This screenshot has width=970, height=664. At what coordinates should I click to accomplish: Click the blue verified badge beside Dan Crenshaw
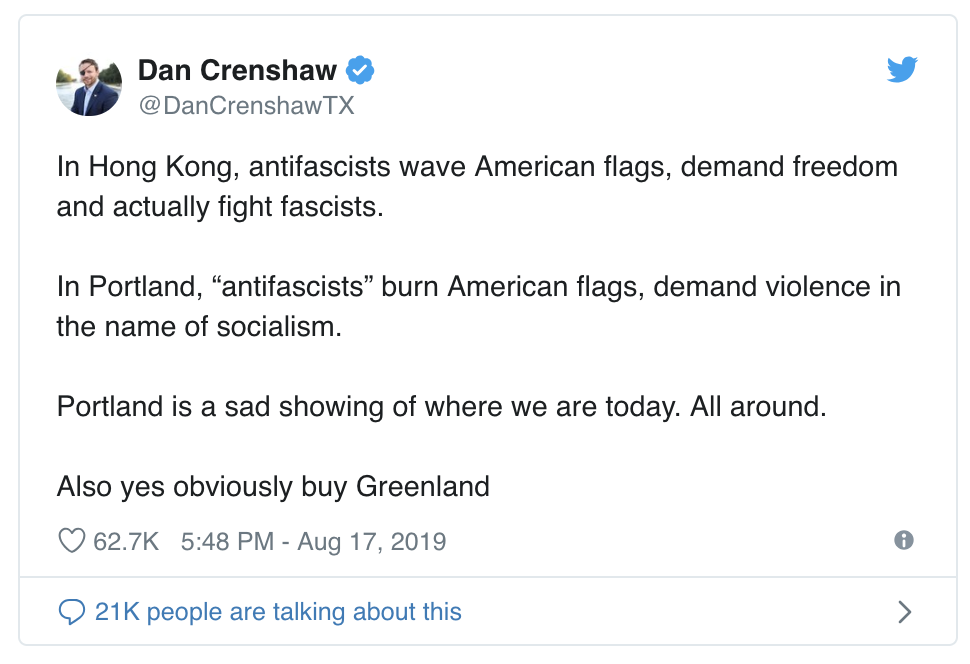360,70
